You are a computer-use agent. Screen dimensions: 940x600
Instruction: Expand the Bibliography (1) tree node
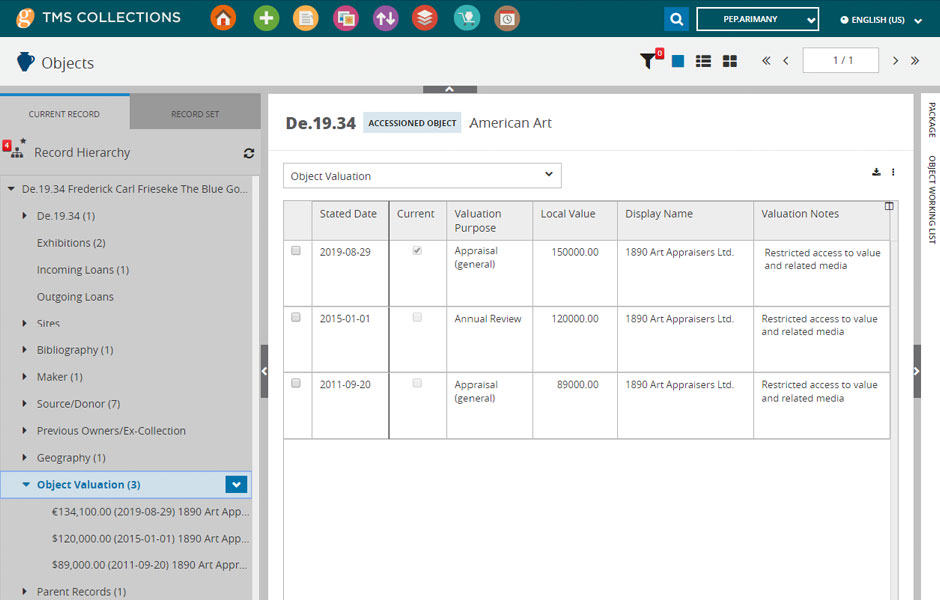pos(26,350)
